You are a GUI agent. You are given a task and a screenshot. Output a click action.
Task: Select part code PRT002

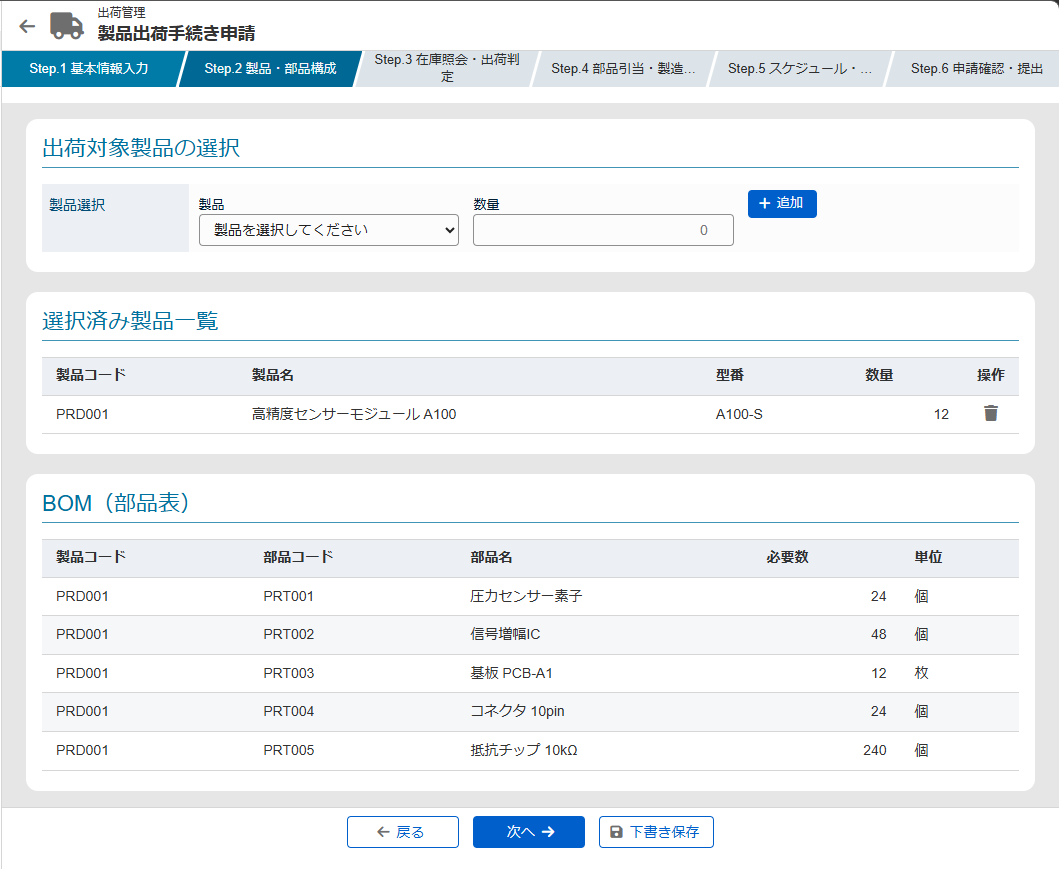tap(288, 634)
